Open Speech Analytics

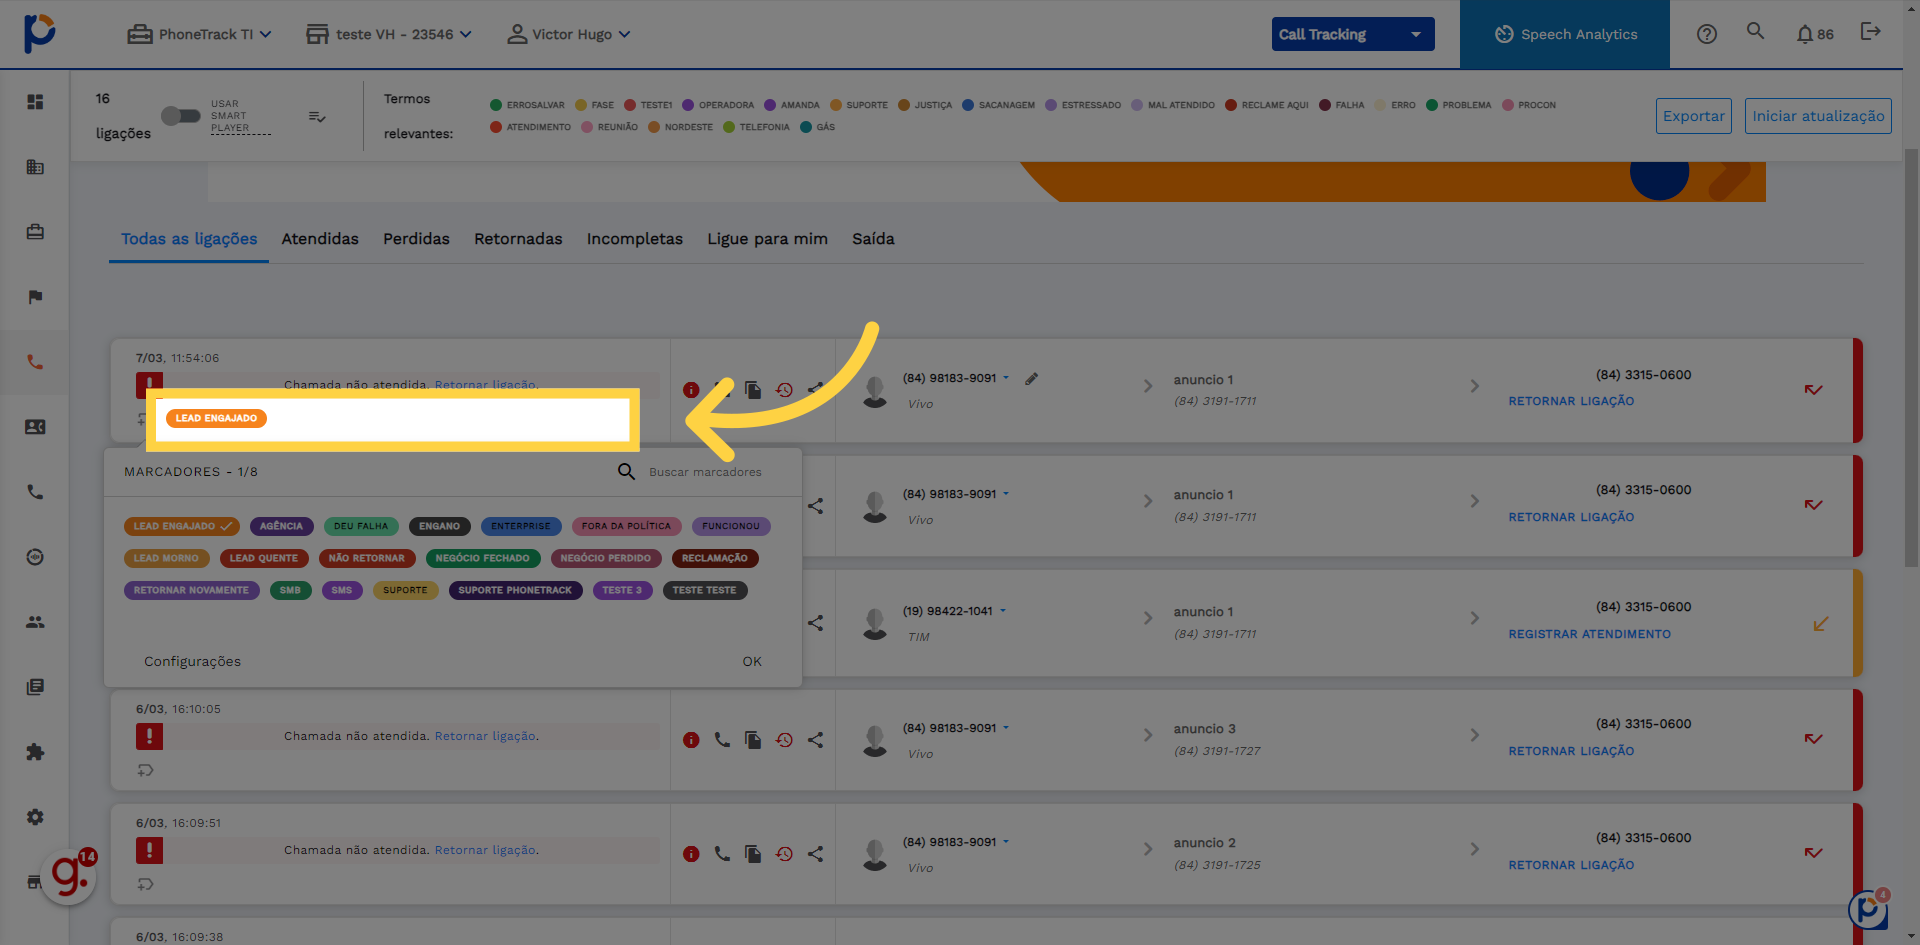1565,34
